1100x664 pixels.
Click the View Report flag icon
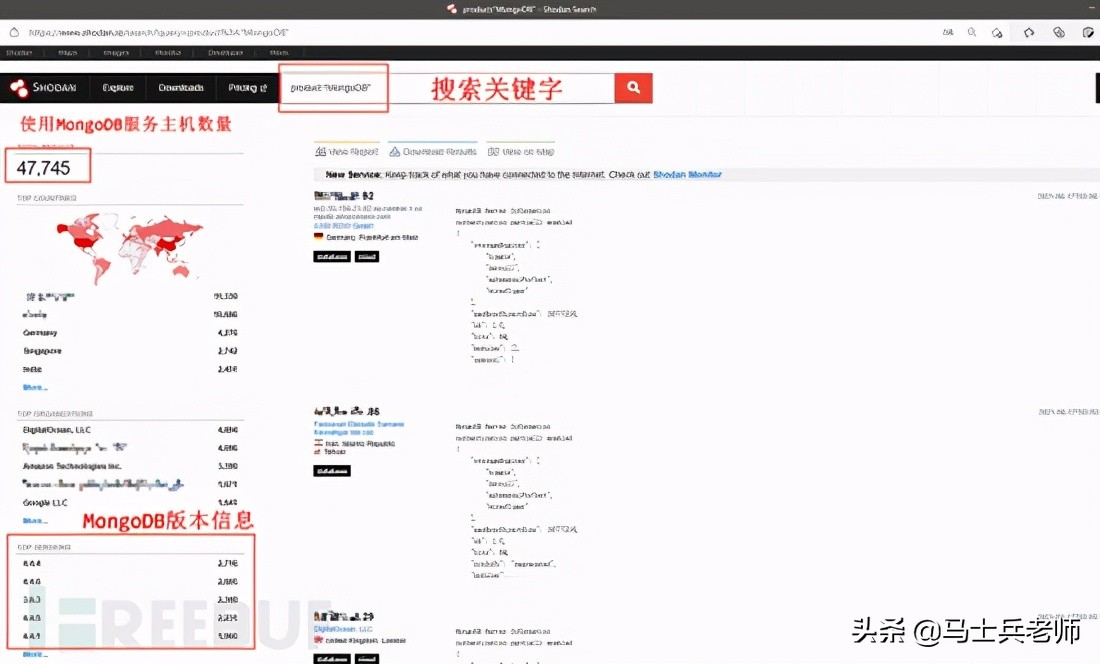pos(320,150)
